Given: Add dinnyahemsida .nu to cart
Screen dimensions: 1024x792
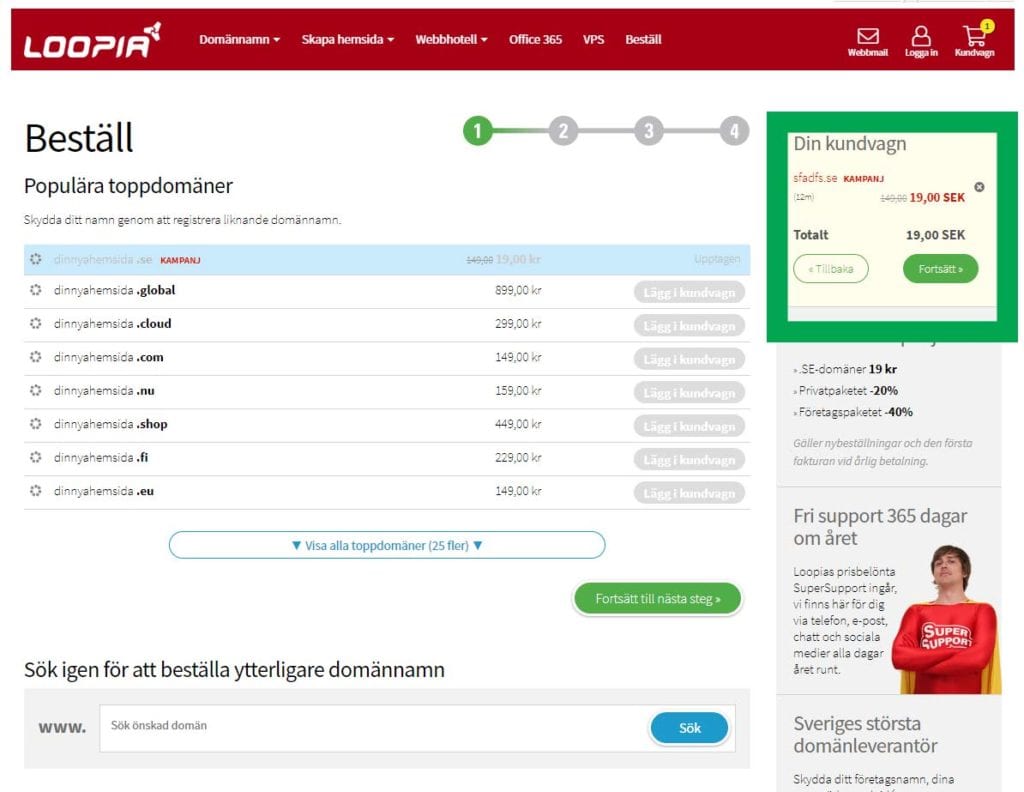Looking at the screenshot, I should (x=689, y=393).
